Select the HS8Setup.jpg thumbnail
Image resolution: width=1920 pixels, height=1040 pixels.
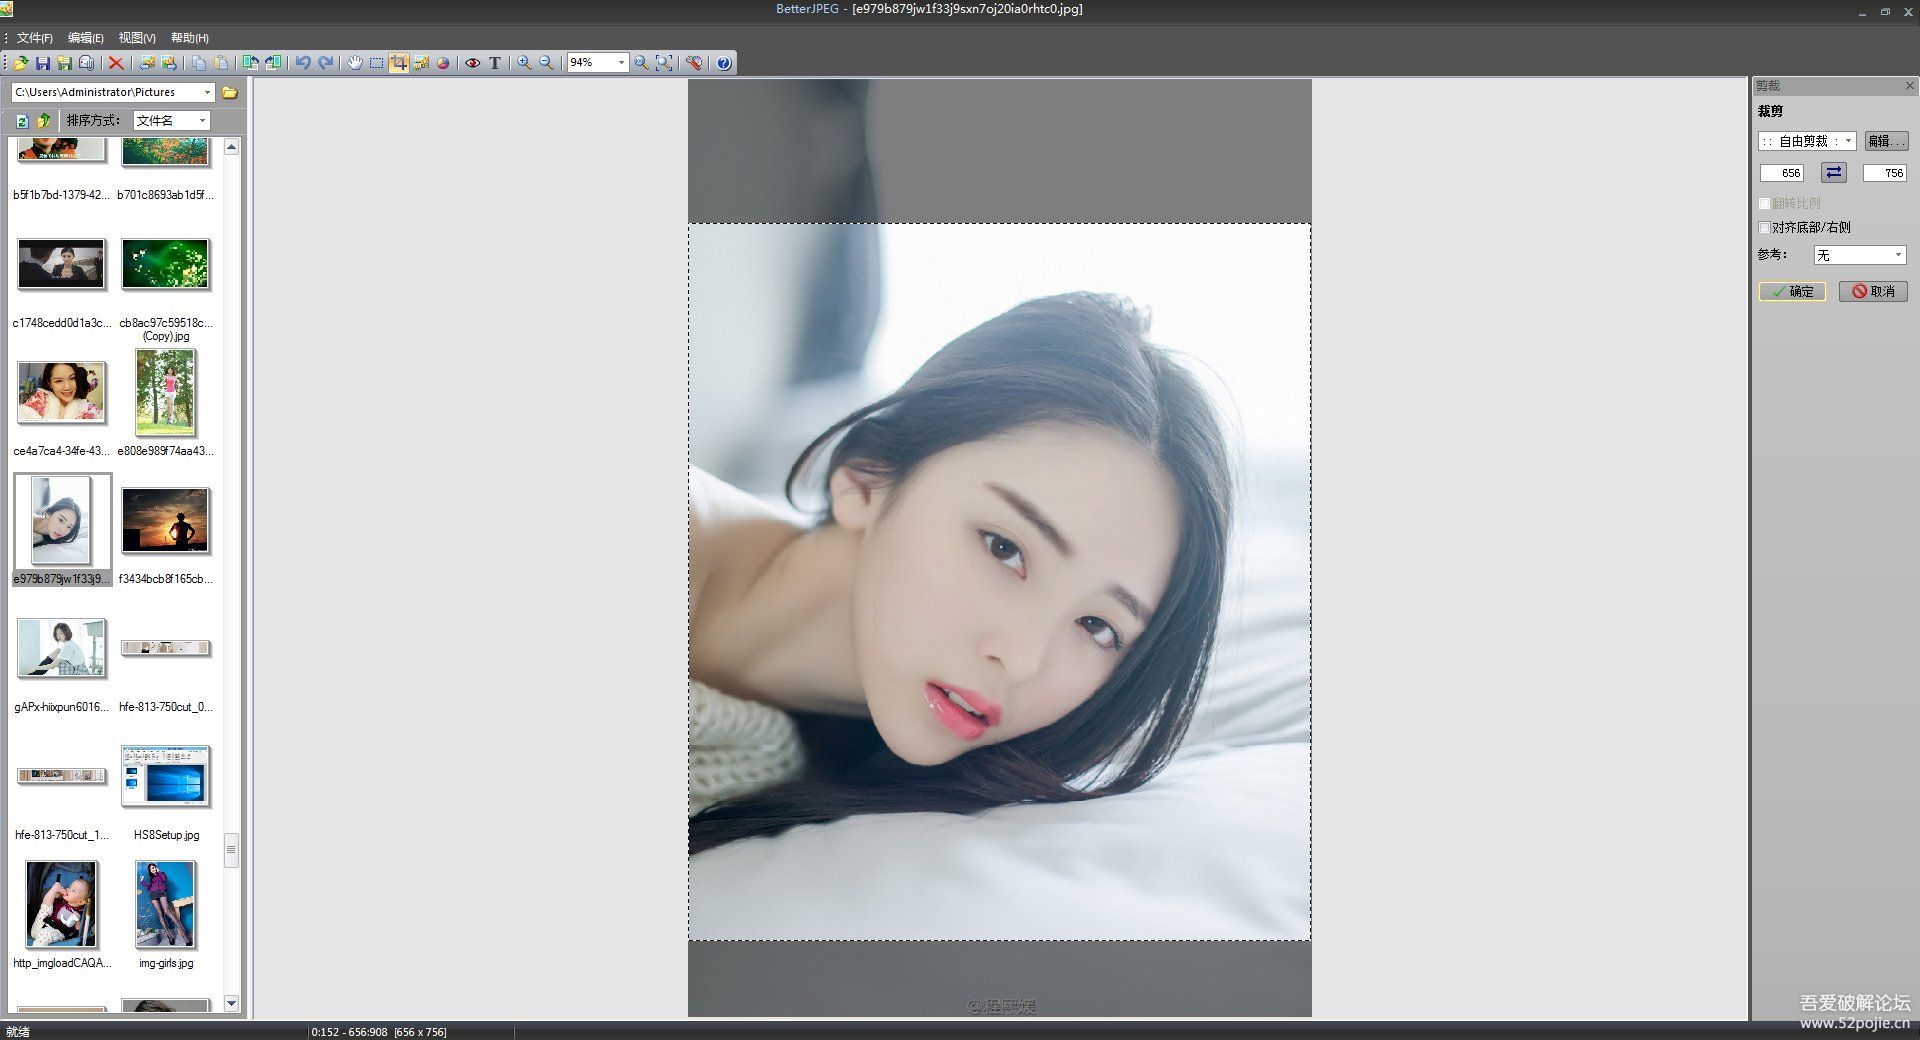tap(166, 777)
